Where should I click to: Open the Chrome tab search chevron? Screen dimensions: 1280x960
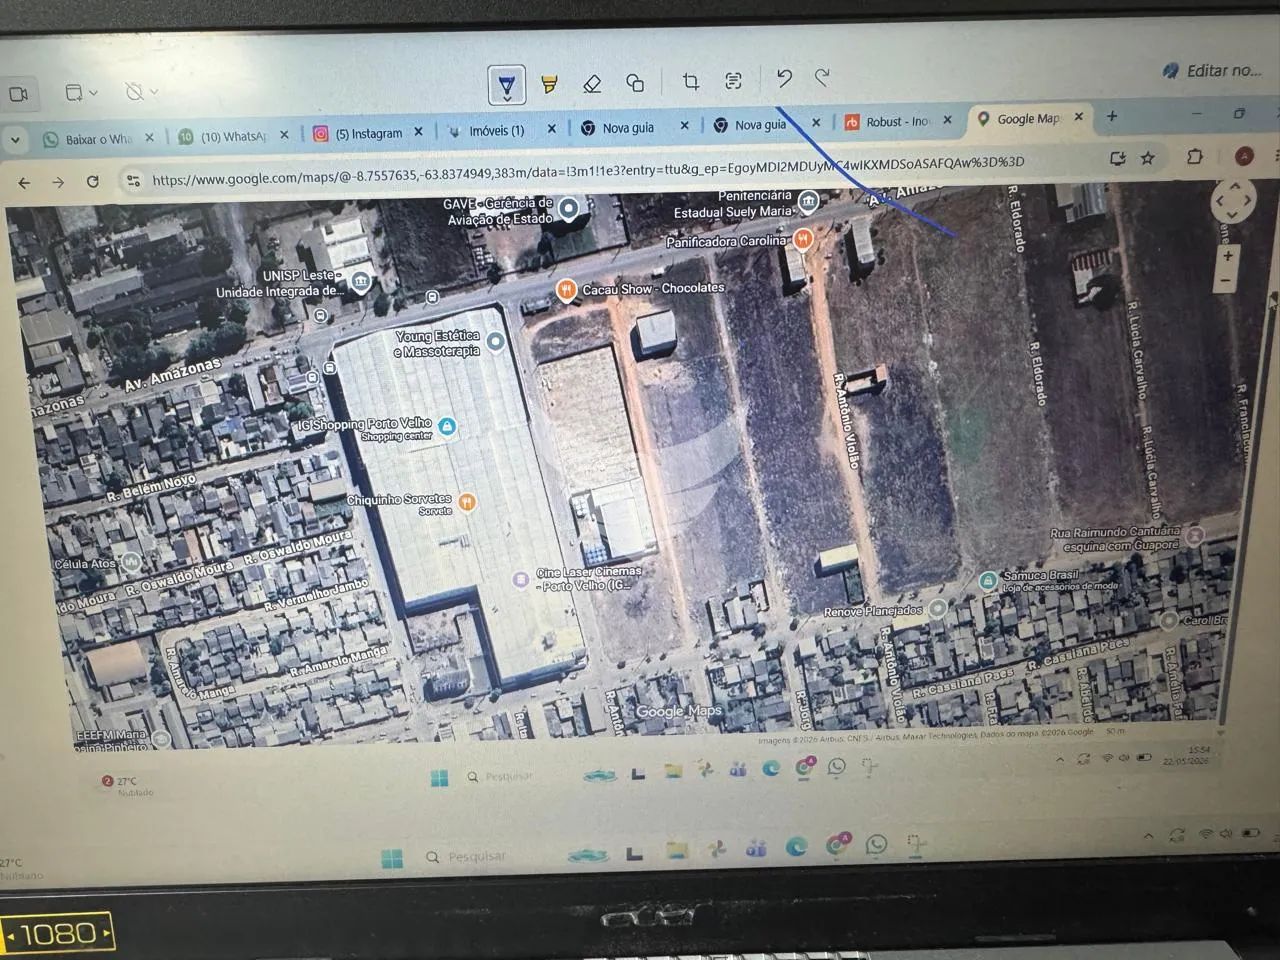tap(15, 140)
